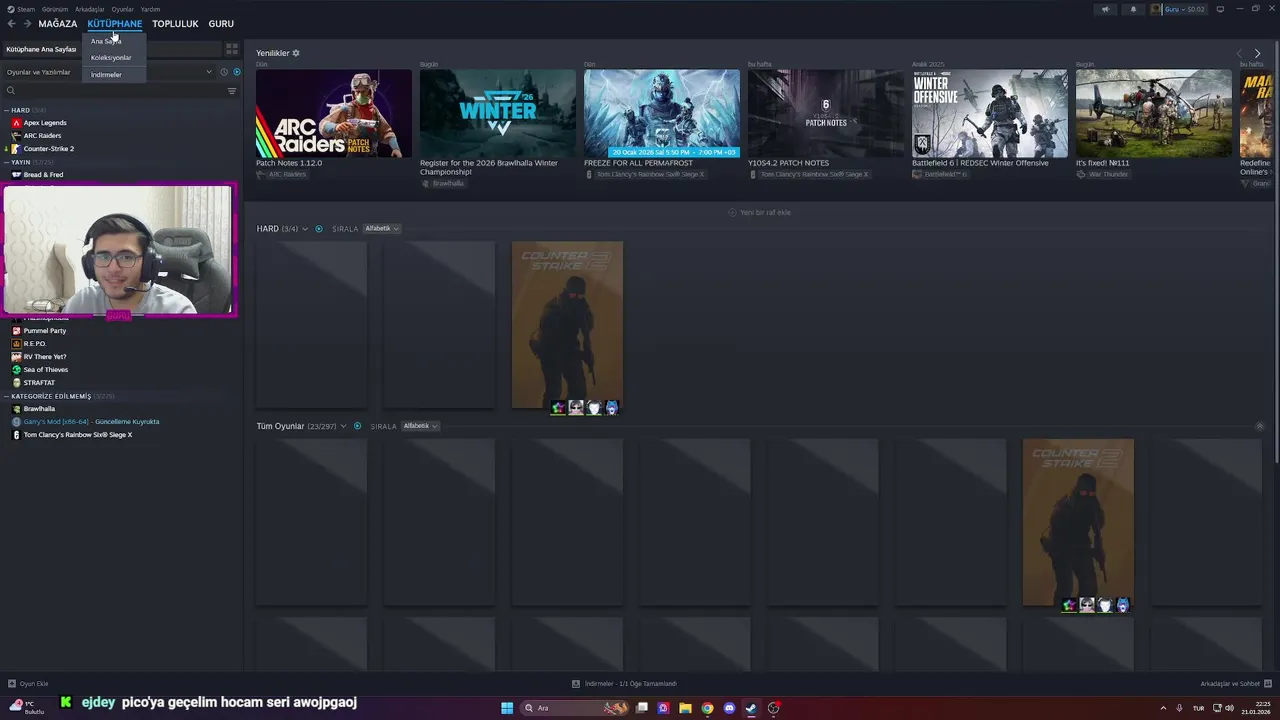Image resolution: width=1280 pixels, height=720 pixels.
Task: Open the Arkadaşlar menu
Action: pyautogui.click(x=90, y=9)
